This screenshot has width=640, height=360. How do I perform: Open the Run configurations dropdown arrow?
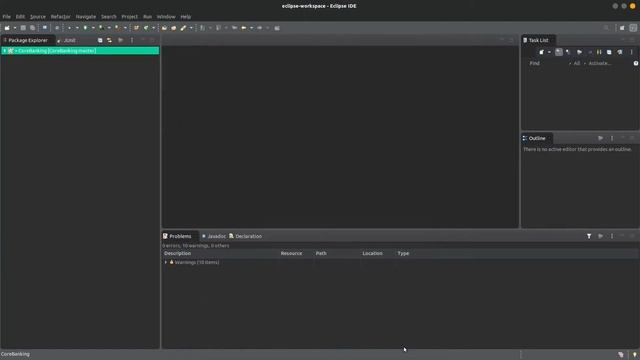(x=93, y=28)
